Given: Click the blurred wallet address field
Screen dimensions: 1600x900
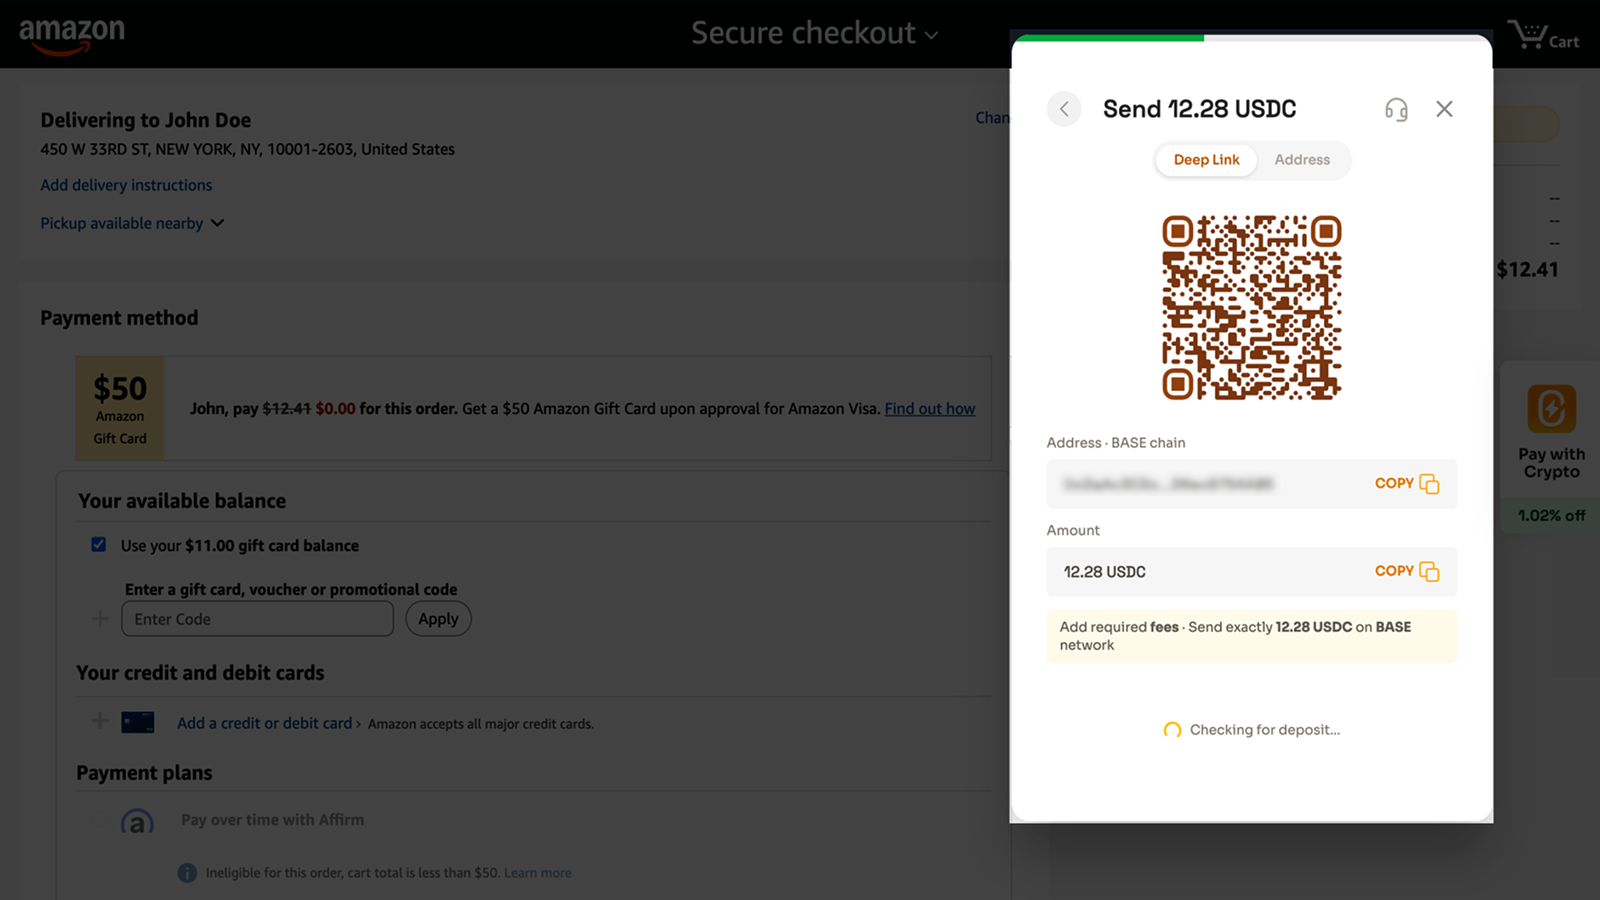Looking at the screenshot, I should (x=1251, y=484).
